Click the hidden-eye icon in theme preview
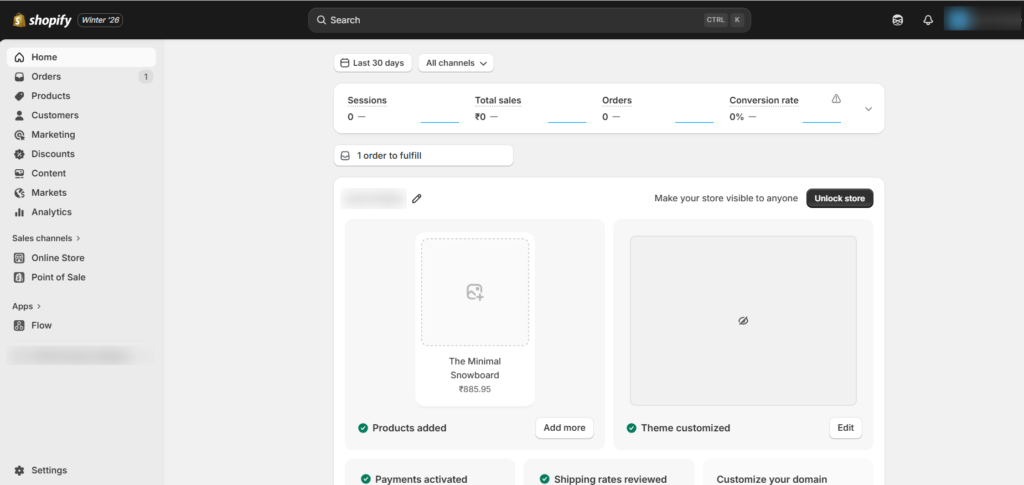This screenshot has width=1024, height=485. tap(743, 321)
